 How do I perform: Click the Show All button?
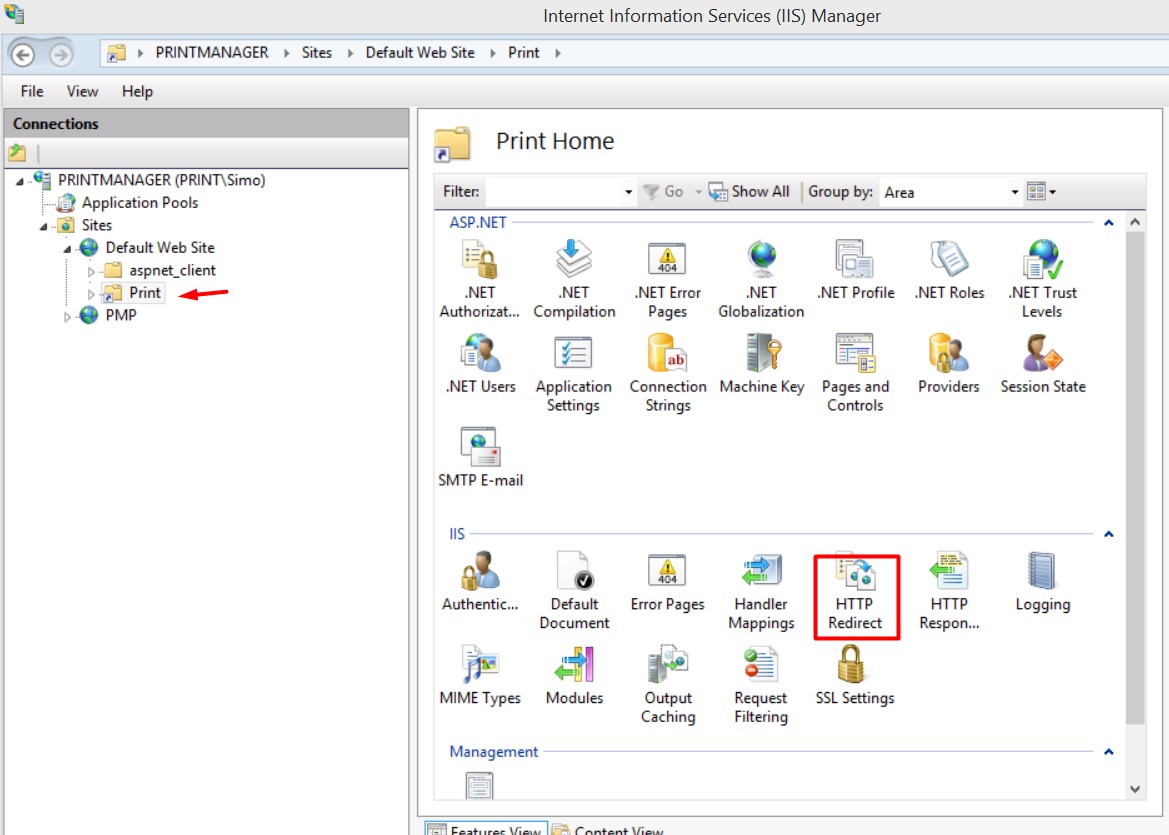(749, 192)
